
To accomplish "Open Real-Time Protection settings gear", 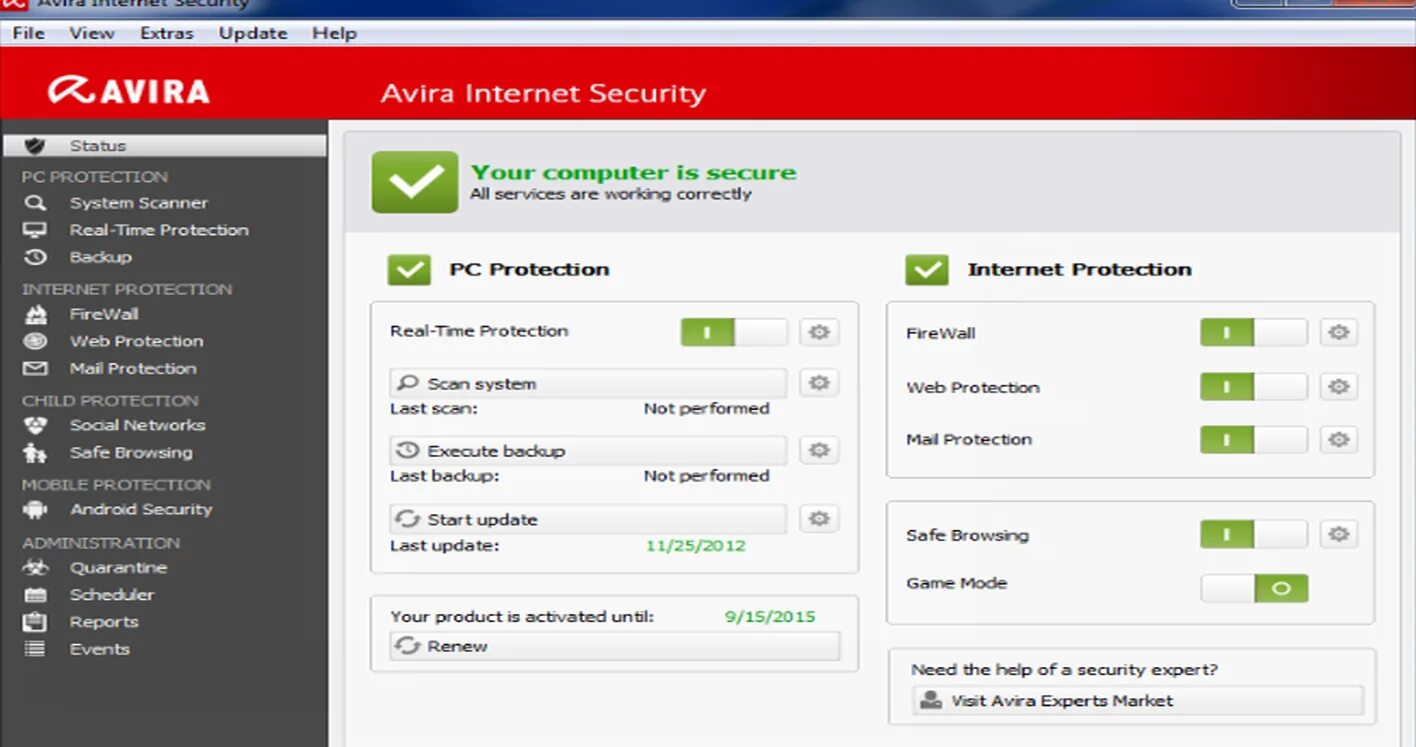I will tap(819, 332).
